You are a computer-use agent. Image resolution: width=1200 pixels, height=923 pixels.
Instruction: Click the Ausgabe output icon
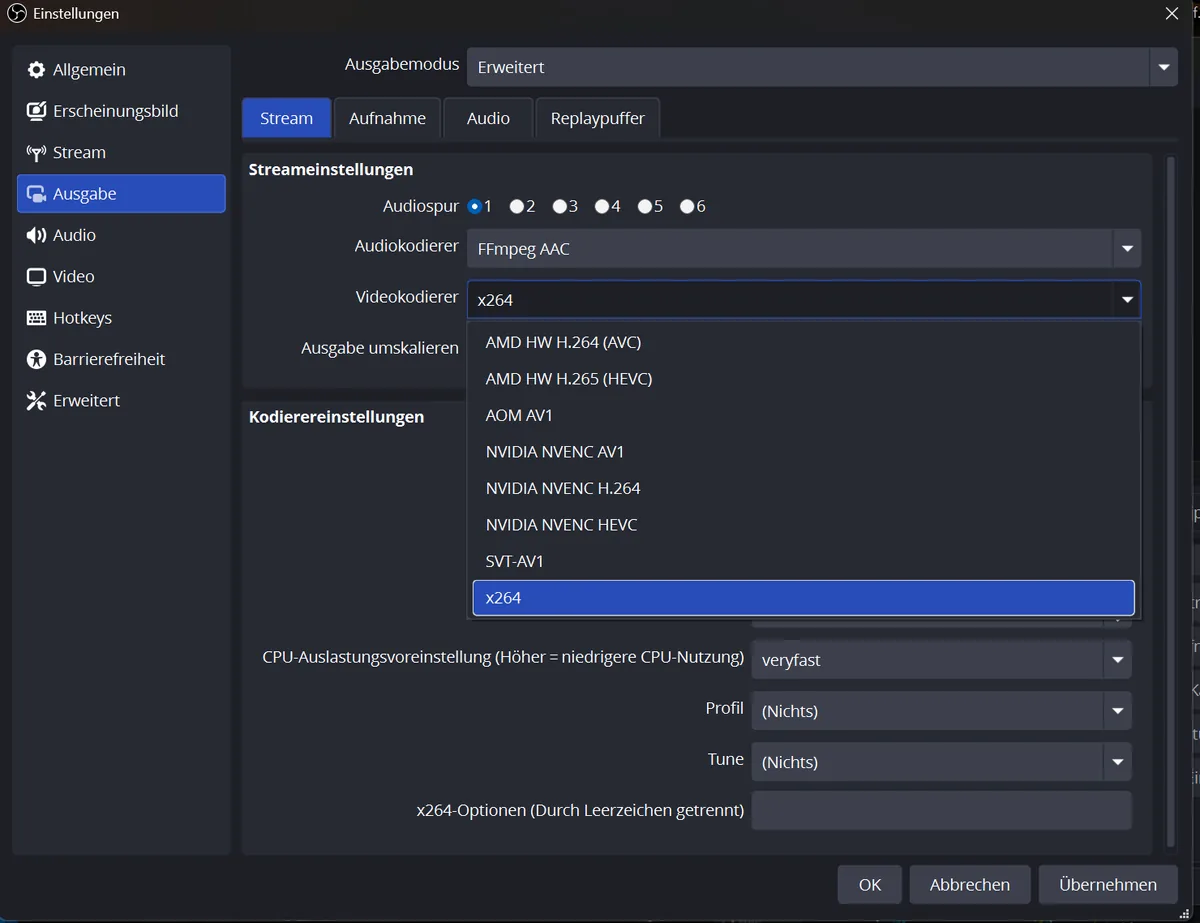[x=36, y=194]
